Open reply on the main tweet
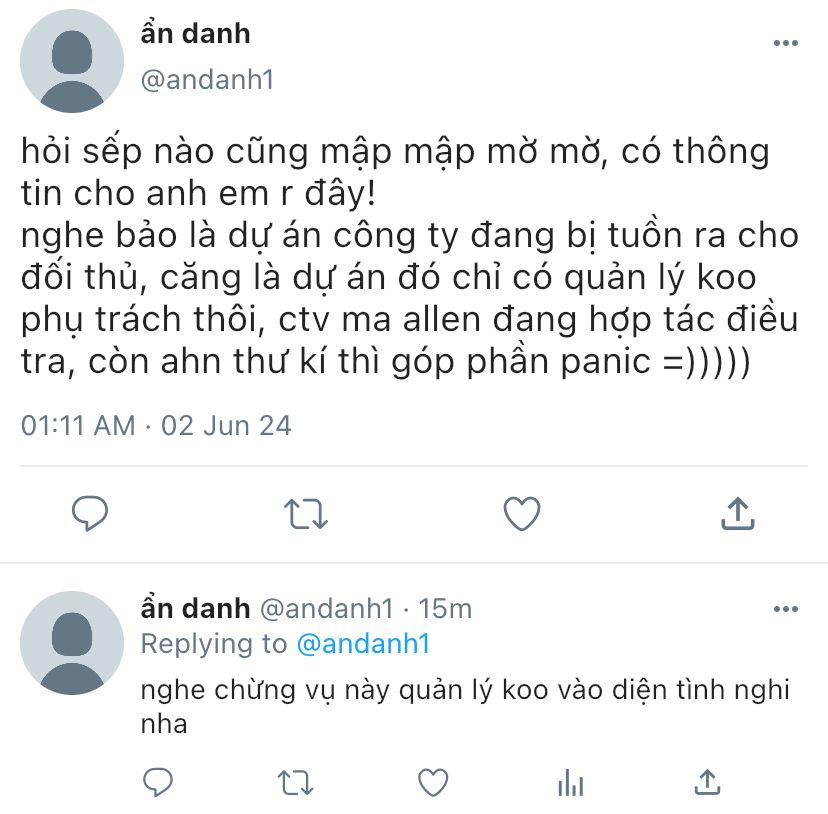828x814 pixels. tap(90, 513)
